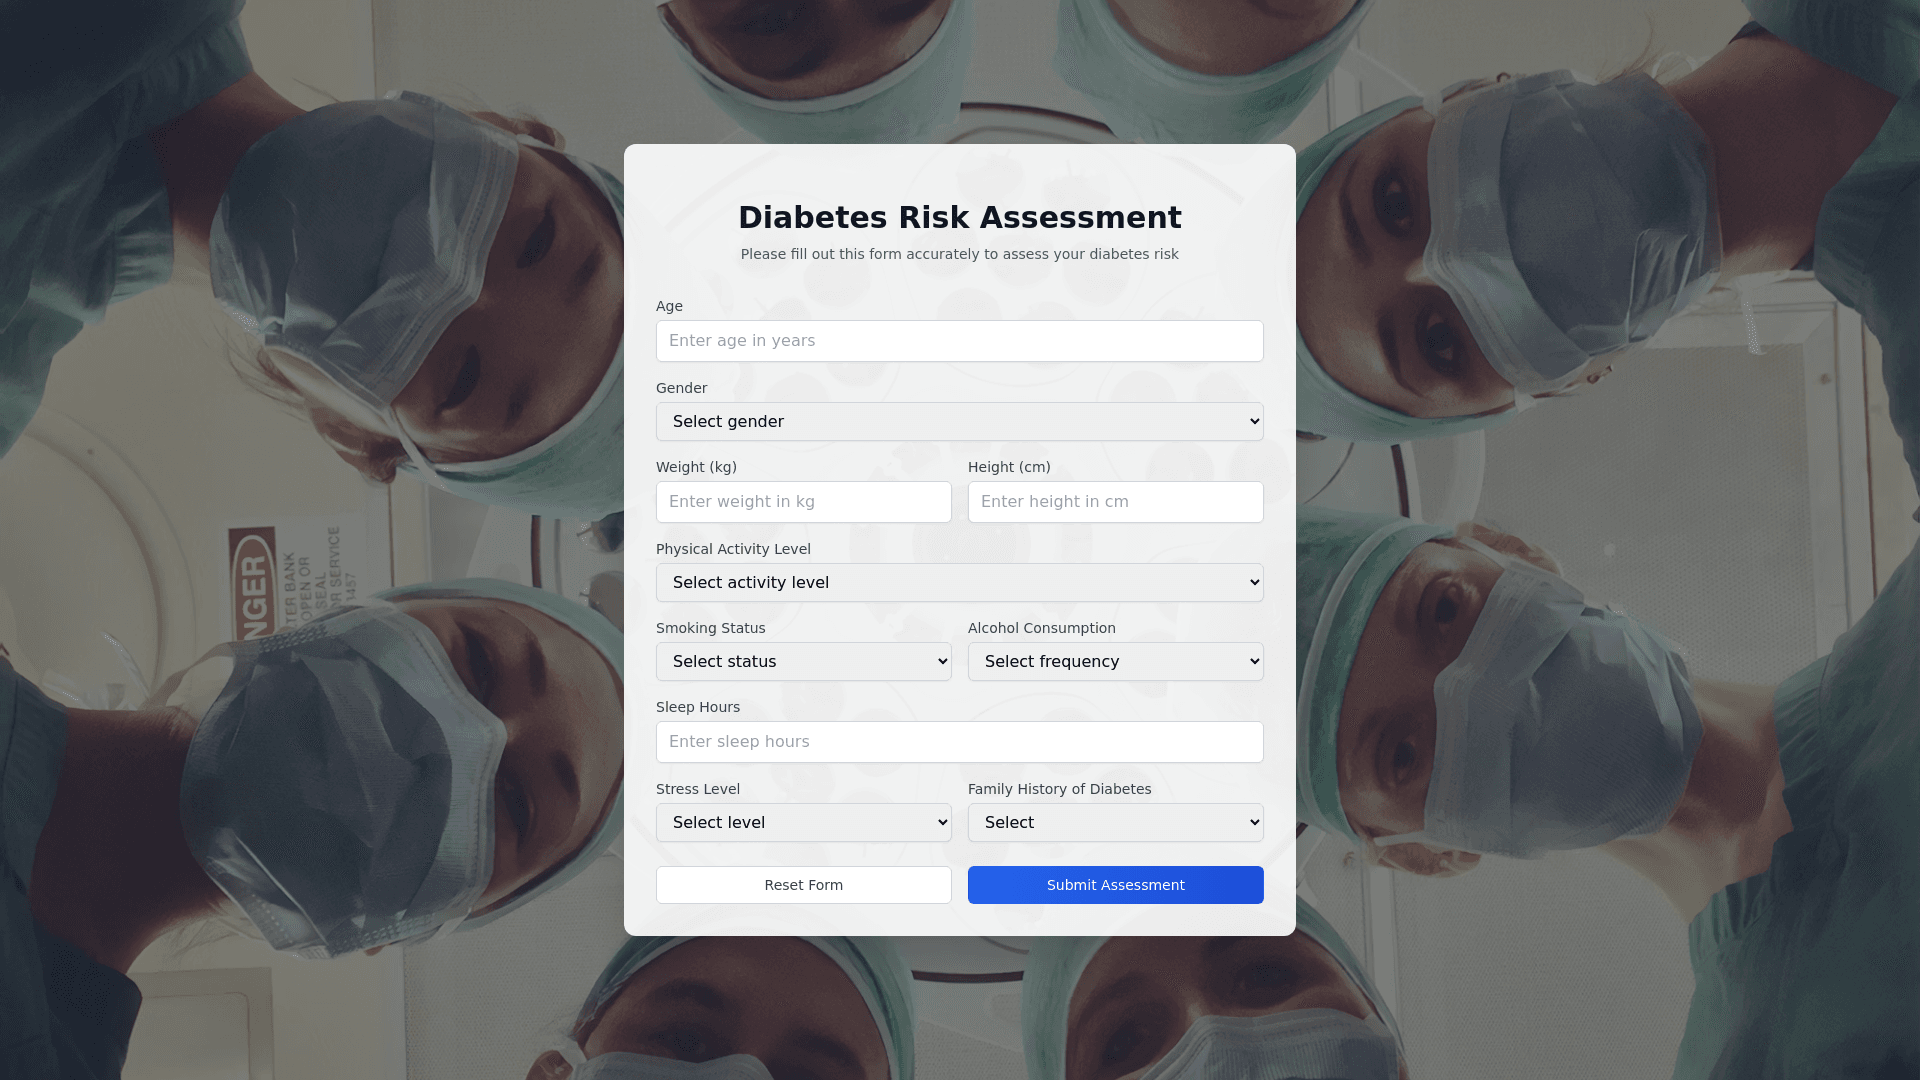Click the 'Gender' field label

point(681,388)
